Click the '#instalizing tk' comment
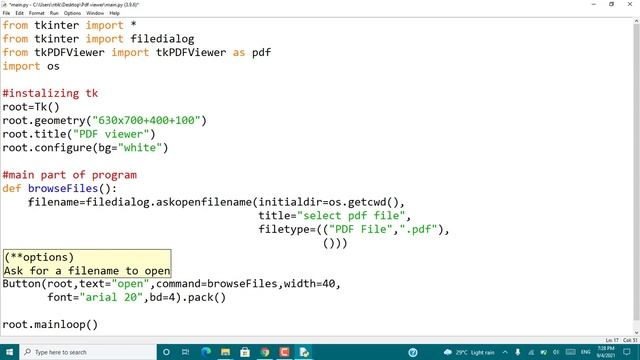This screenshot has height=360, width=640. click(x=50, y=93)
